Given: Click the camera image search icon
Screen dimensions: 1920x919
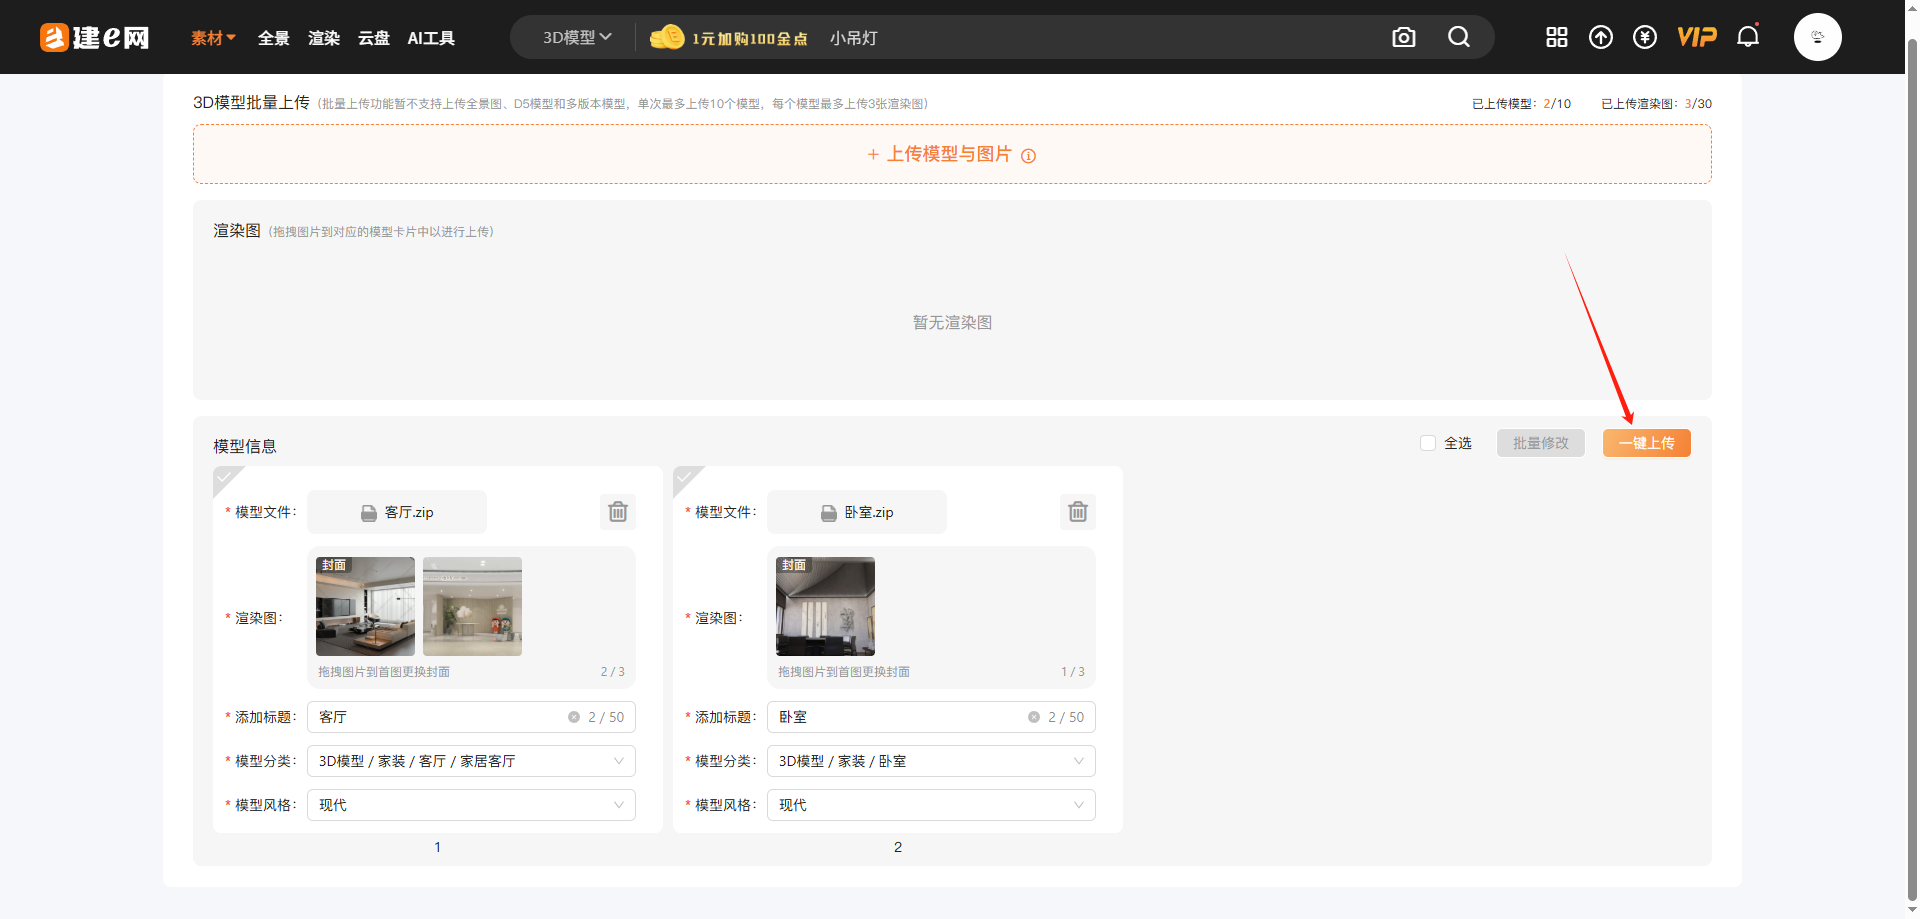Looking at the screenshot, I should point(1403,37).
